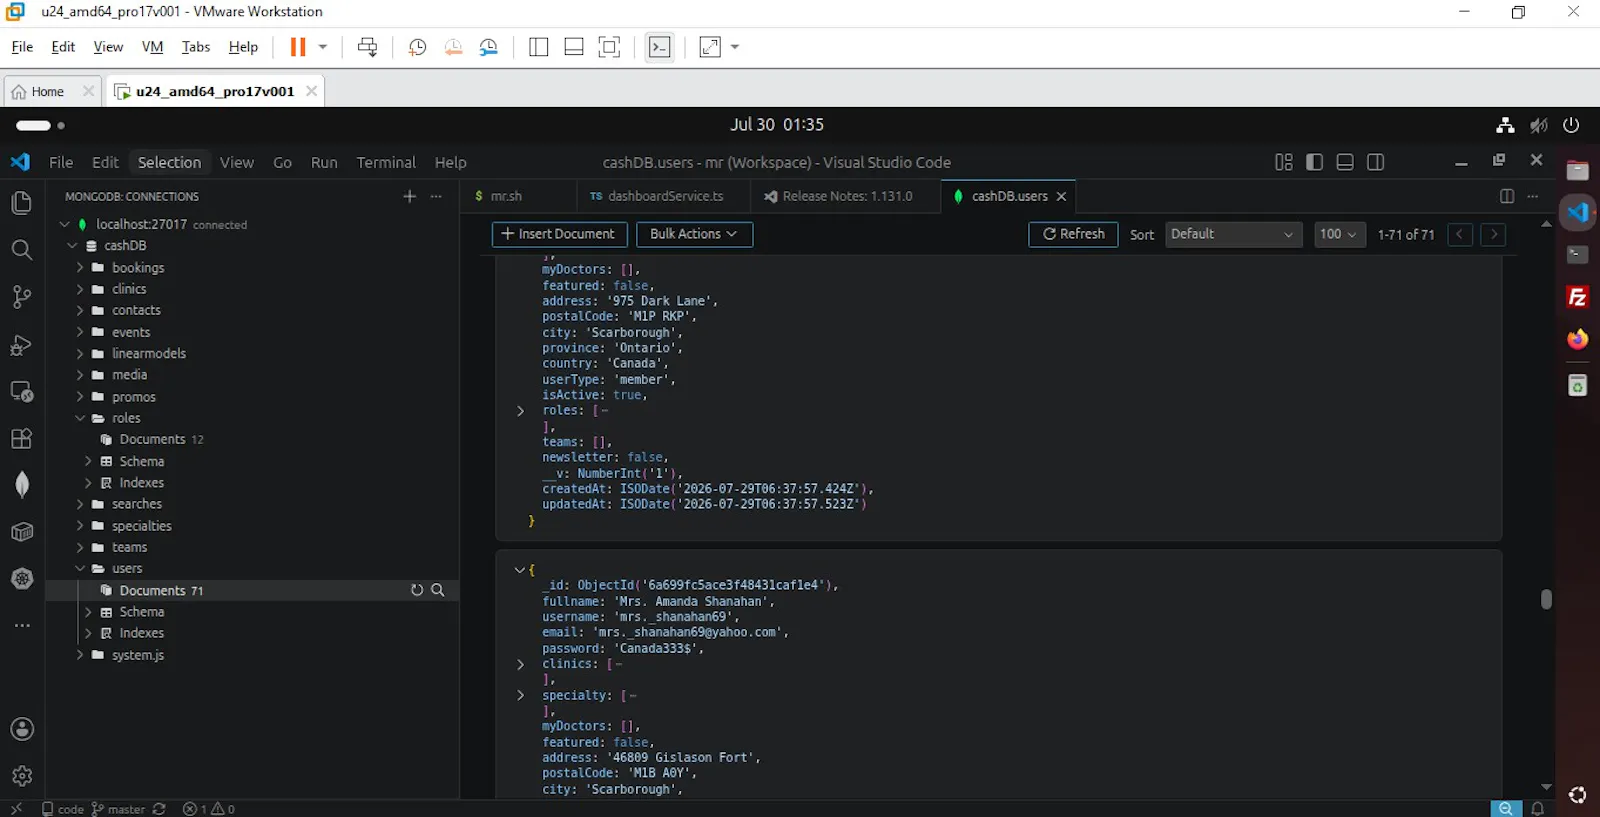This screenshot has width=1600, height=817.
Task: Collapse the users collection
Action: [80, 568]
